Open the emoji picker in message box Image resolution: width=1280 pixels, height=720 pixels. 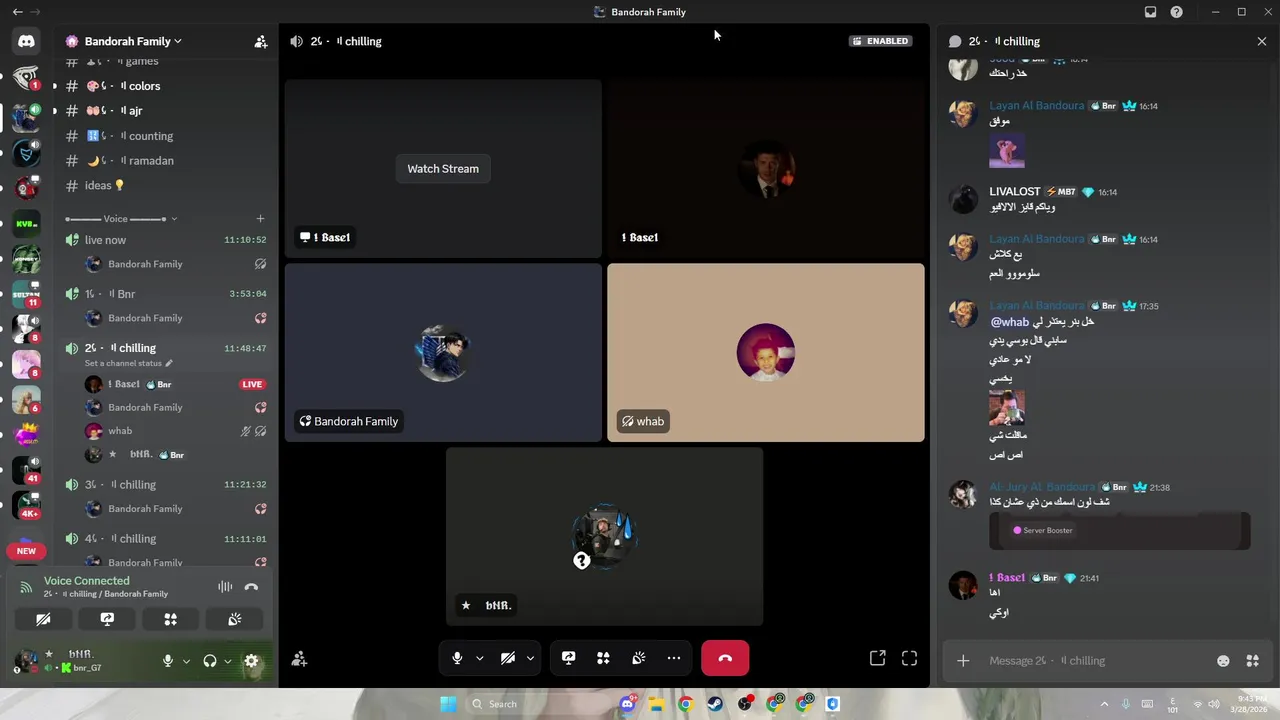(x=1223, y=661)
